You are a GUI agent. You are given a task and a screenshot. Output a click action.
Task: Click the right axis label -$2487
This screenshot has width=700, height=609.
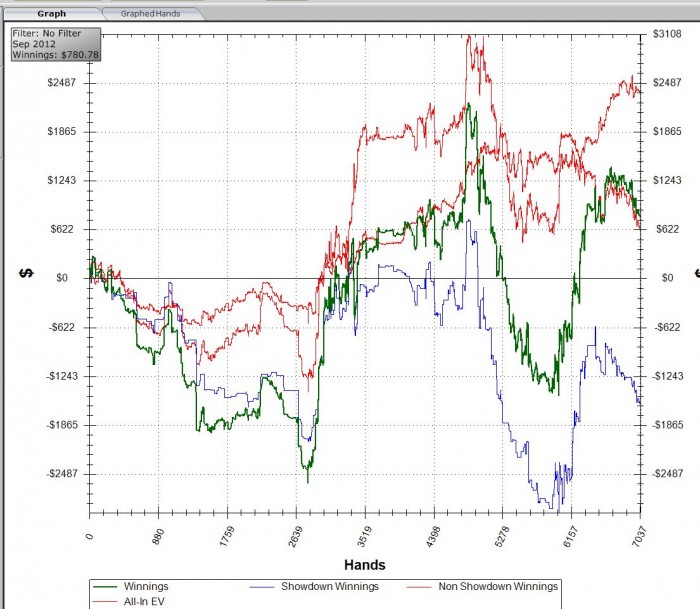667,473
